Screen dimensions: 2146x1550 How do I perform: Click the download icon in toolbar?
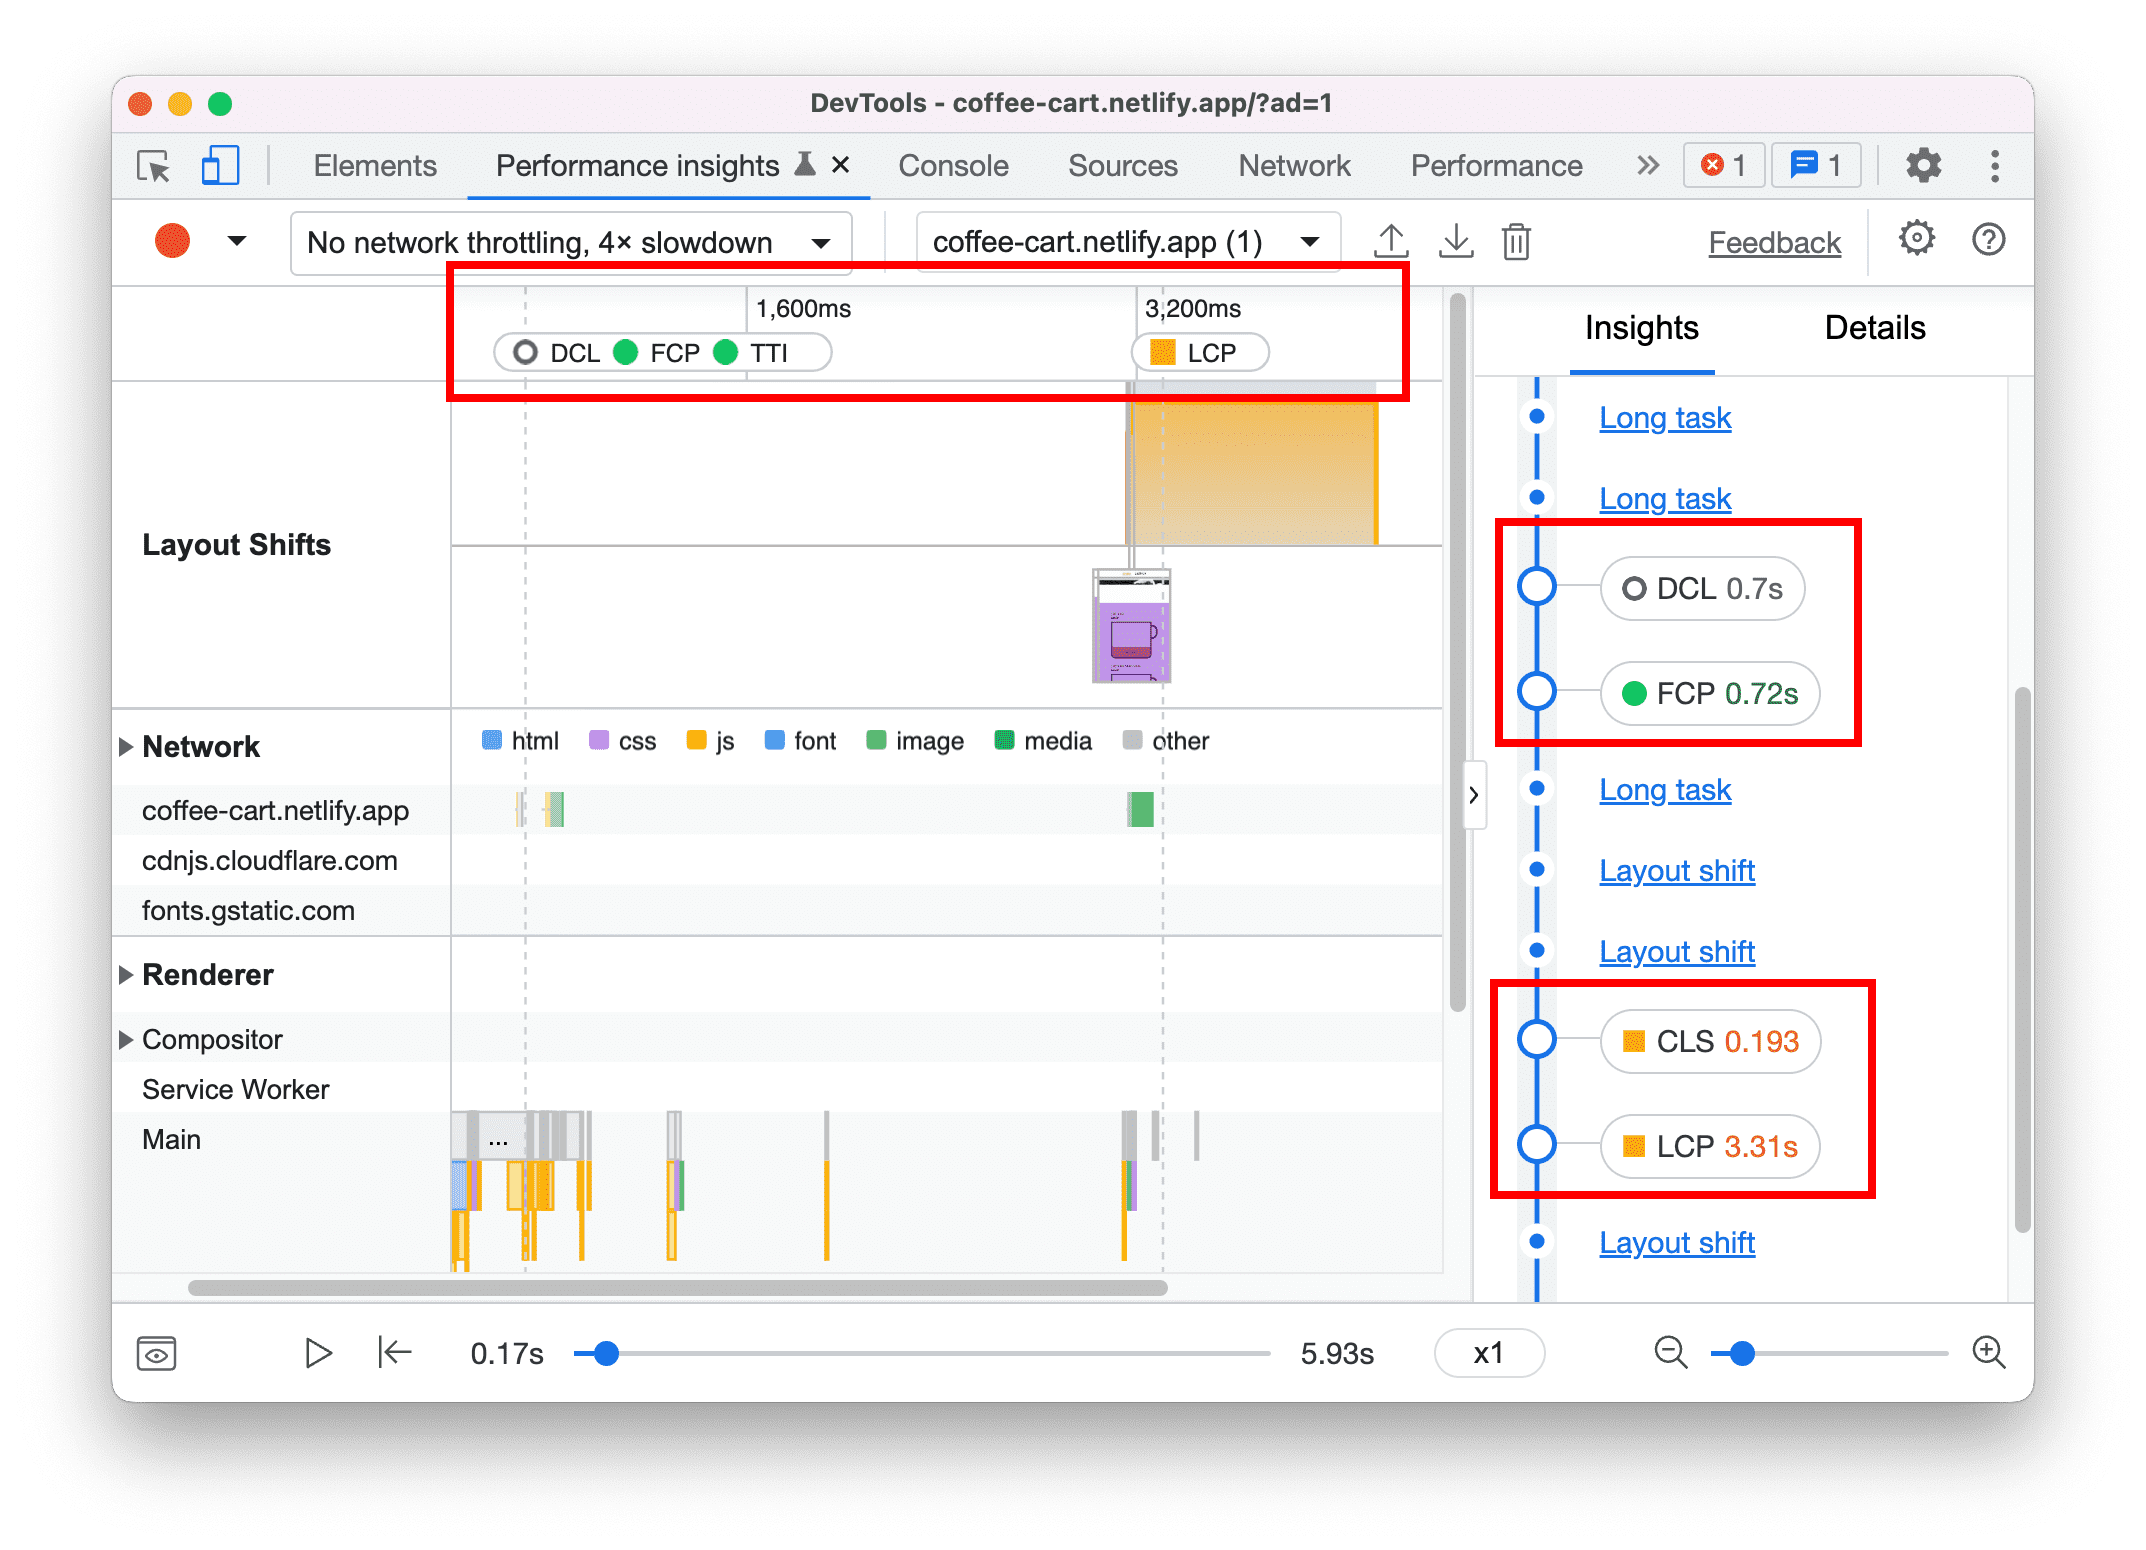1455,240
